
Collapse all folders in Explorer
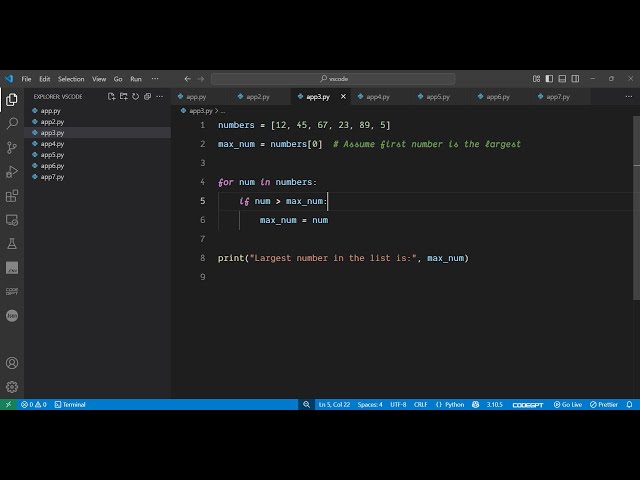[x=147, y=96]
